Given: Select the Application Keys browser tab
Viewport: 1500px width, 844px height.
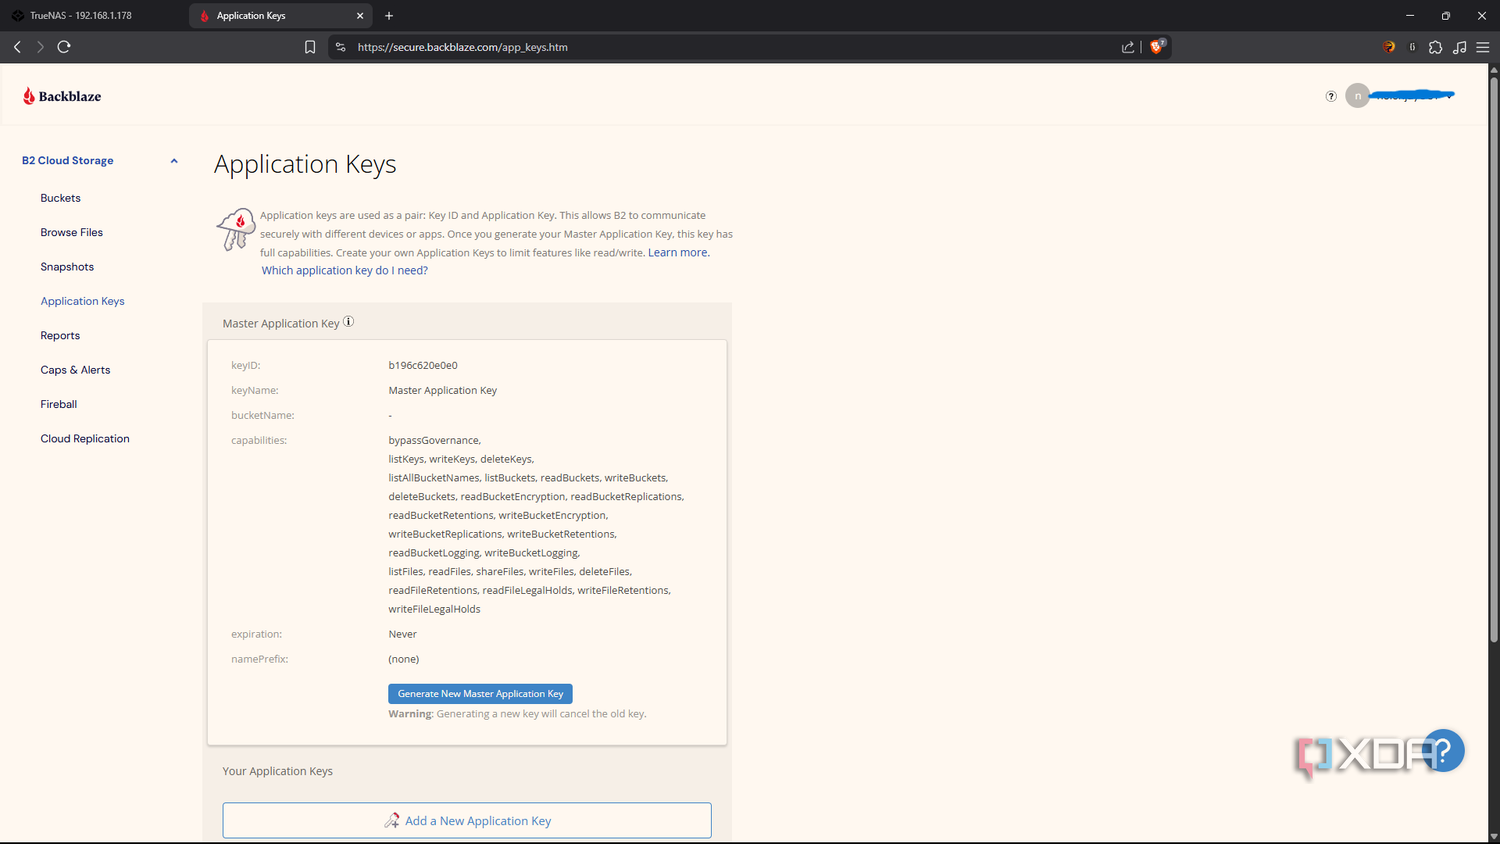Looking at the screenshot, I should click(x=280, y=16).
